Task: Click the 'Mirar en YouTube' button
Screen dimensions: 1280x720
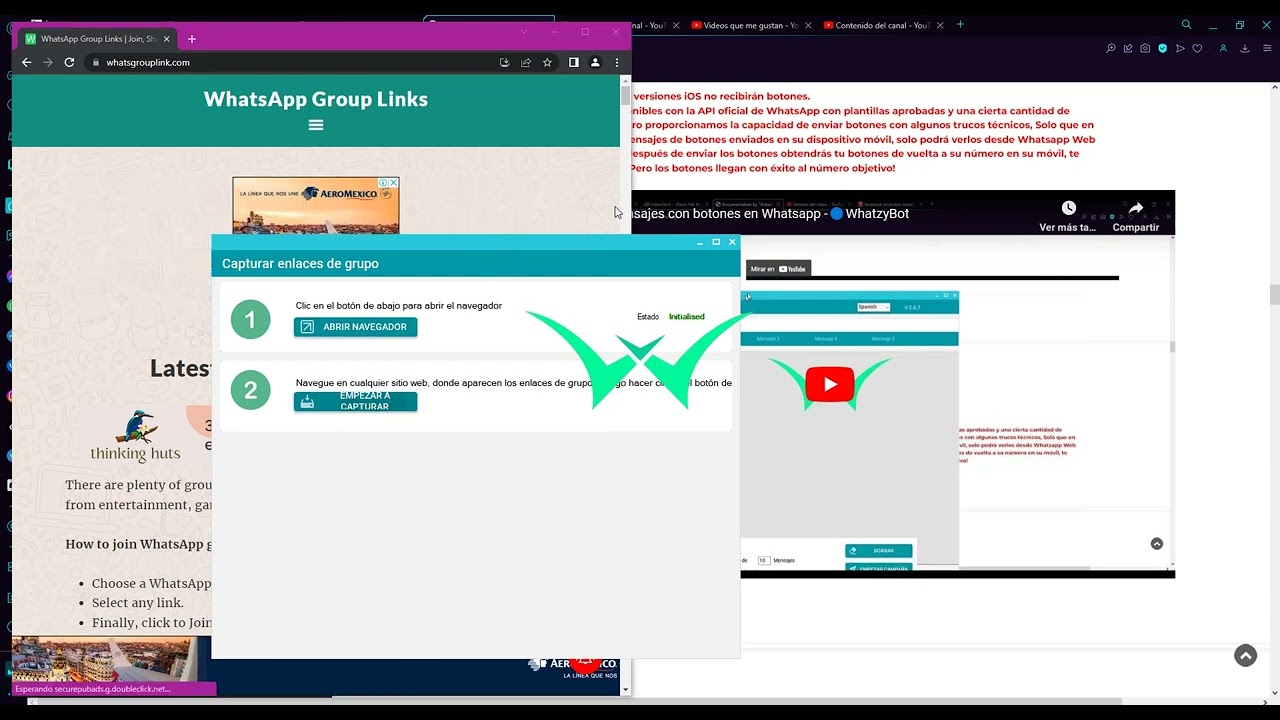Action: [x=778, y=268]
